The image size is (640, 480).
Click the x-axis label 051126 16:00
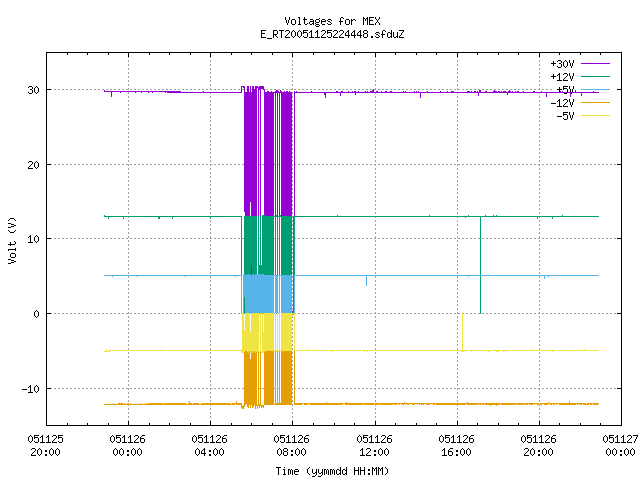click(x=456, y=446)
